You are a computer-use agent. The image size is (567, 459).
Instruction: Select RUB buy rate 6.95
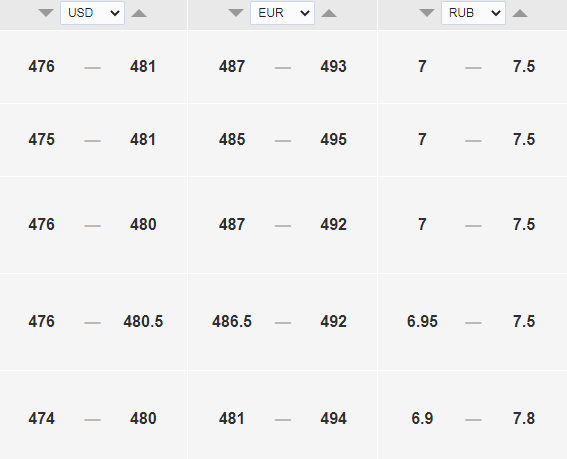pos(422,322)
